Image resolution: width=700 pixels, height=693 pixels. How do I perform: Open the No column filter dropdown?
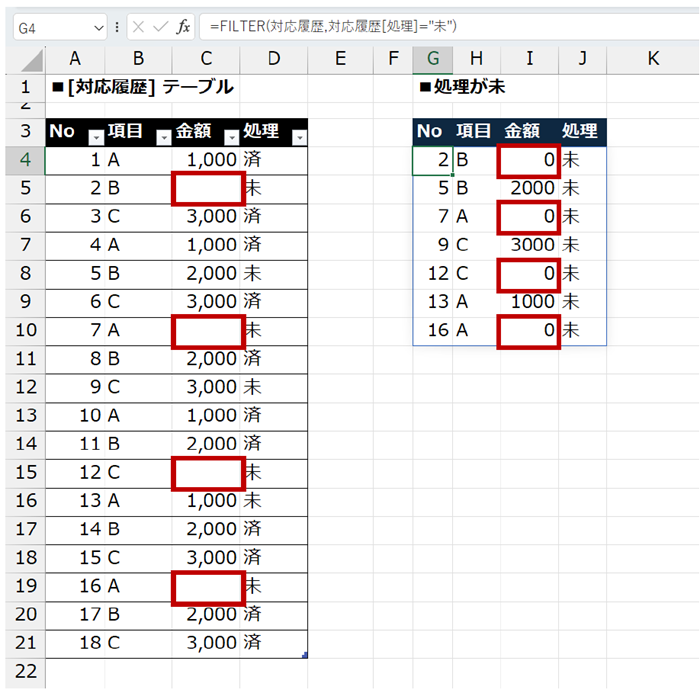pos(96,138)
